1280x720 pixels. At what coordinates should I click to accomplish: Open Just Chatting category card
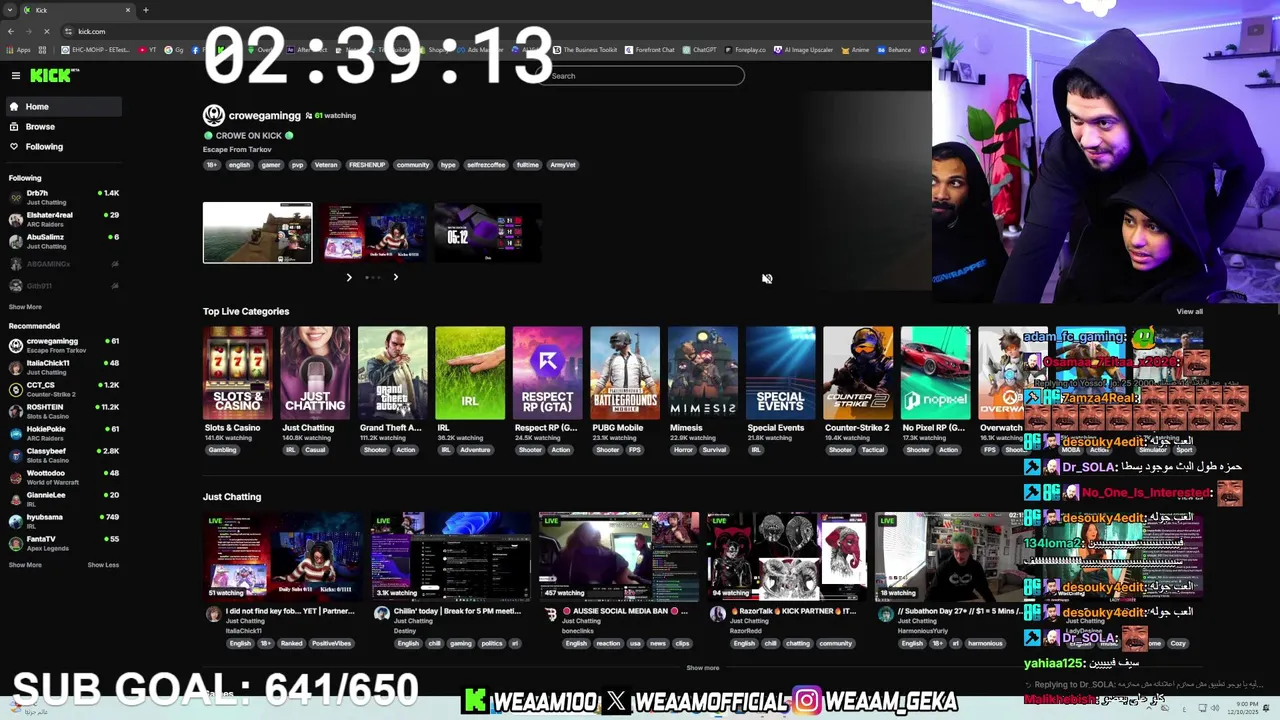pos(315,373)
